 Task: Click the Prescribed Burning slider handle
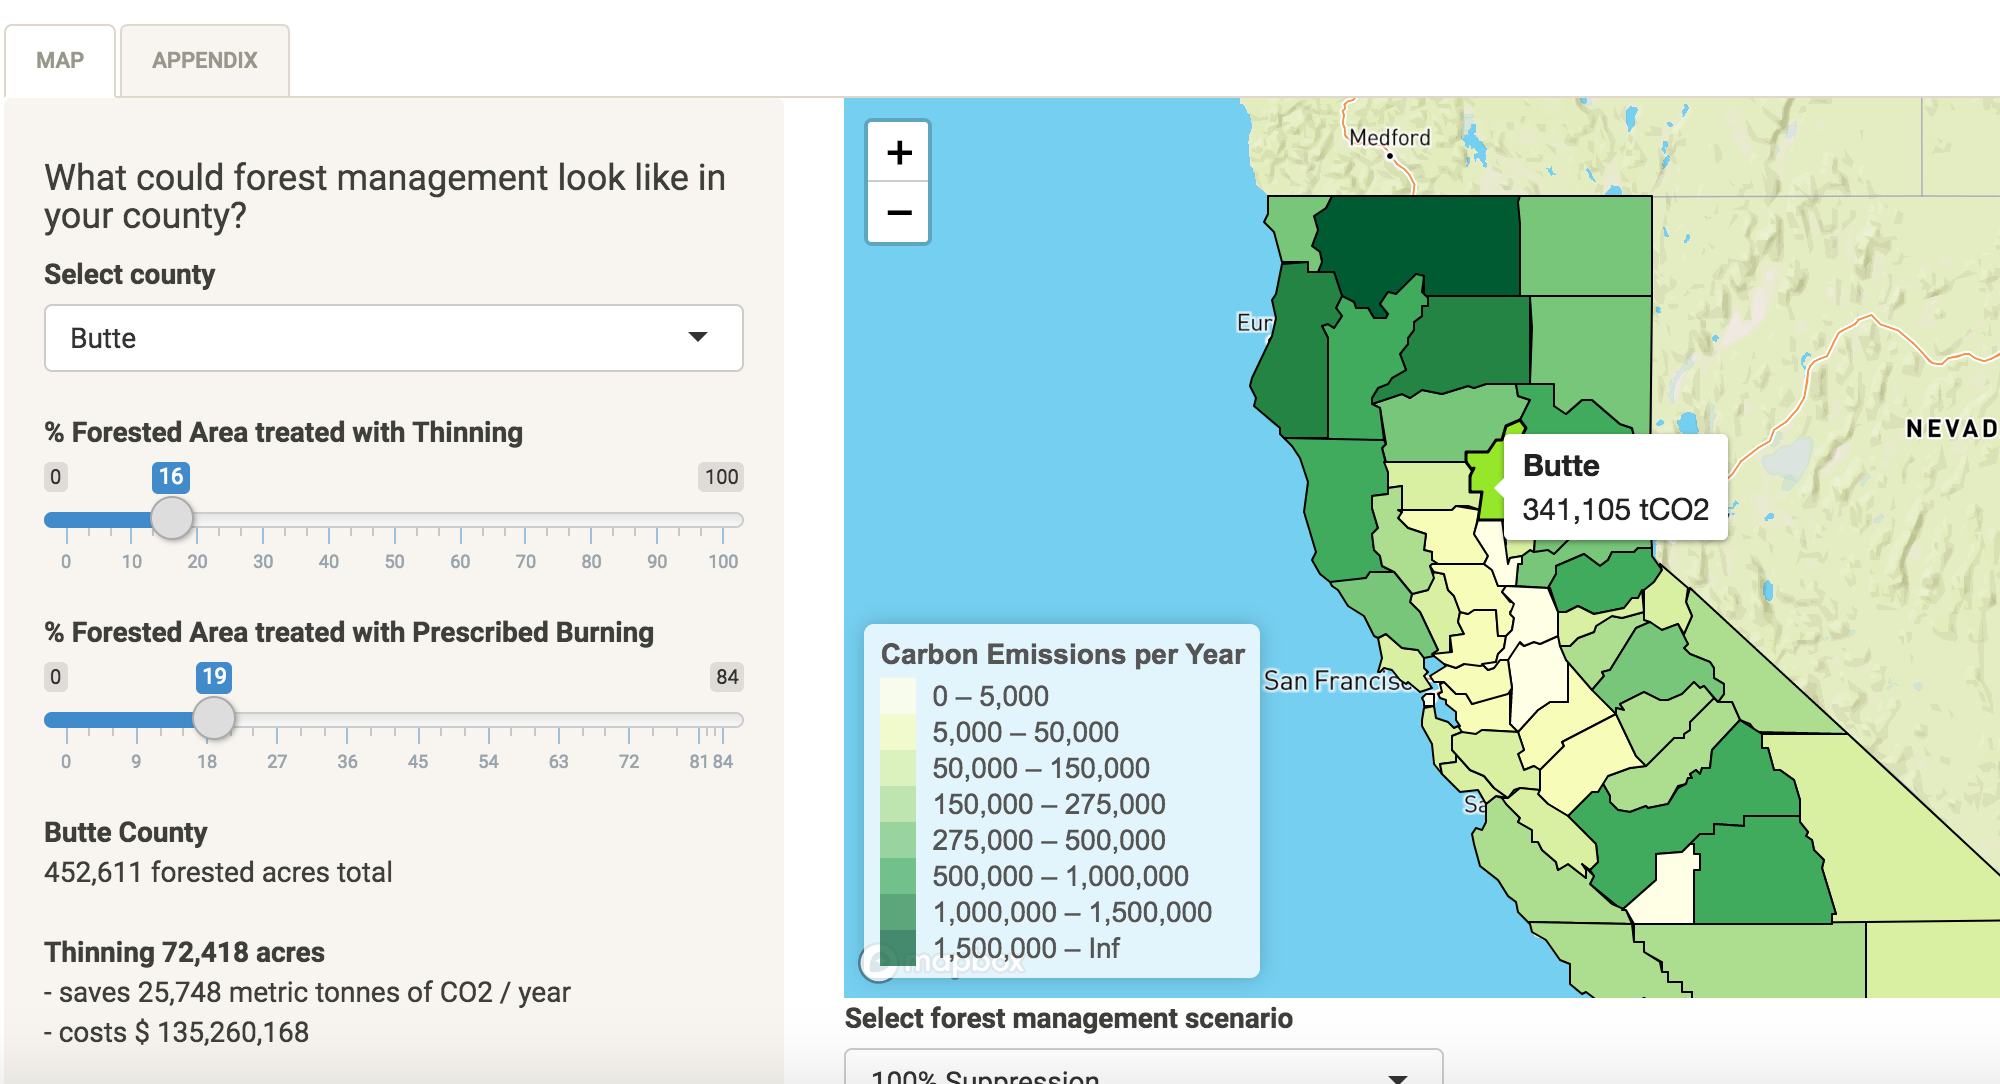pos(213,719)
